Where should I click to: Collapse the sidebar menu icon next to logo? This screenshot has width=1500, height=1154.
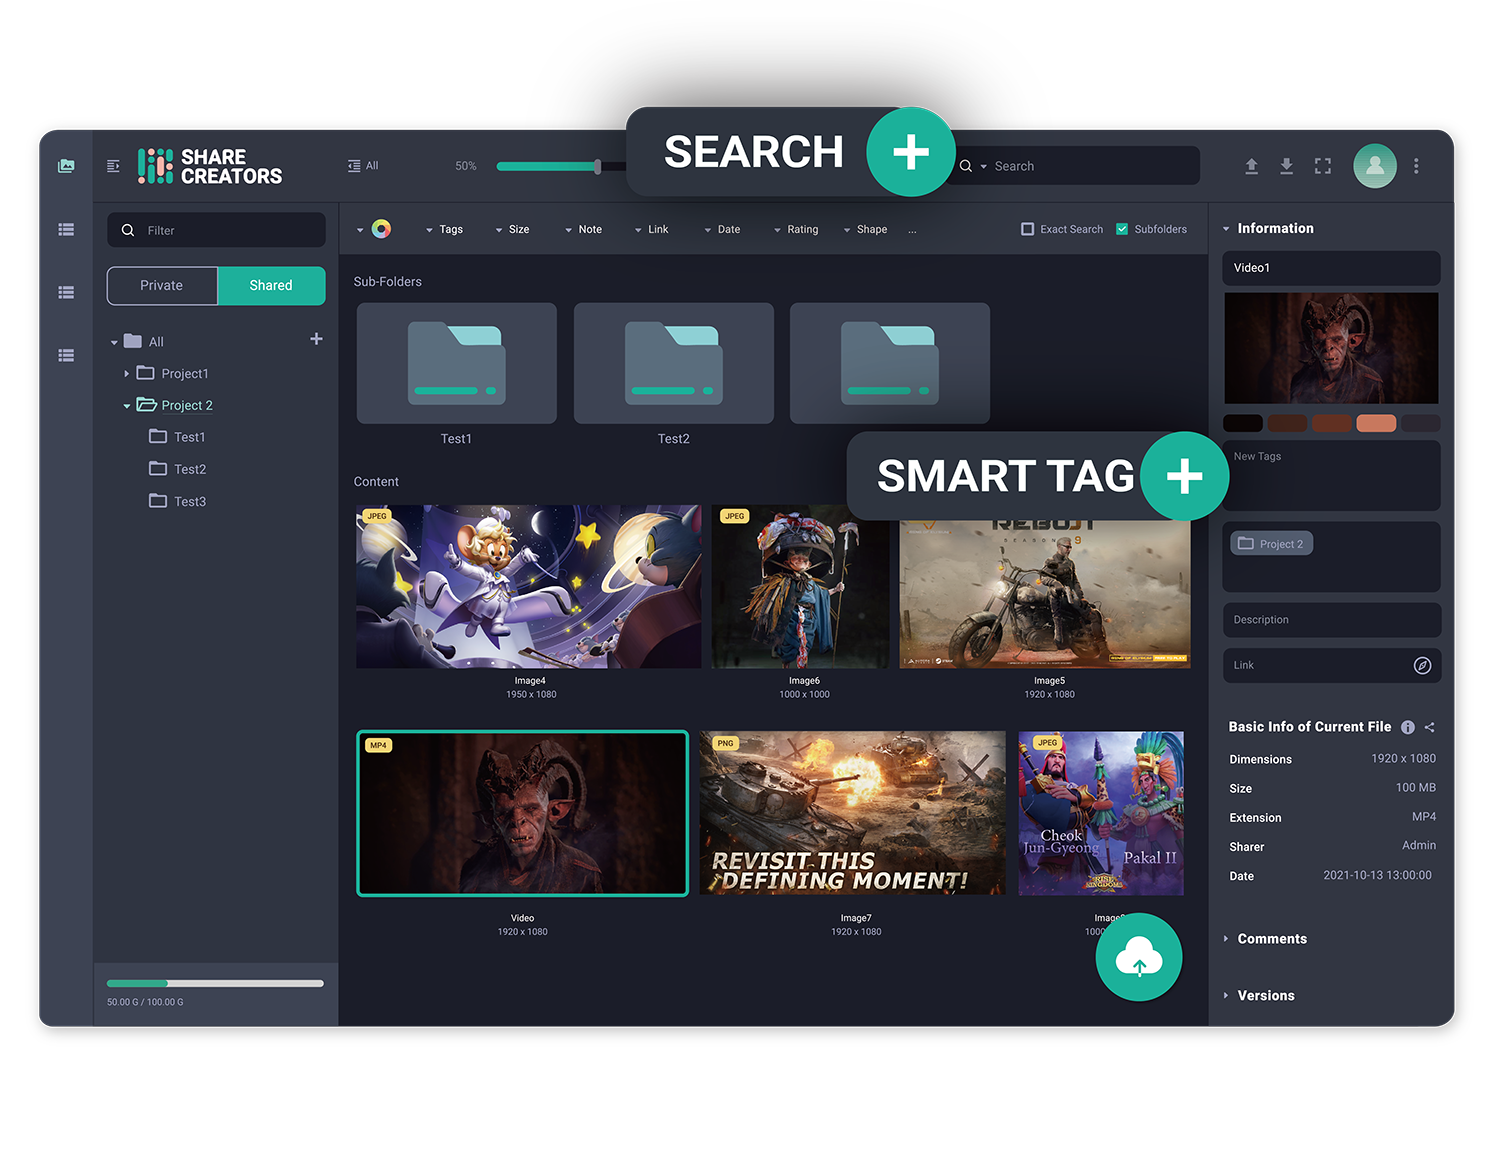113,166
